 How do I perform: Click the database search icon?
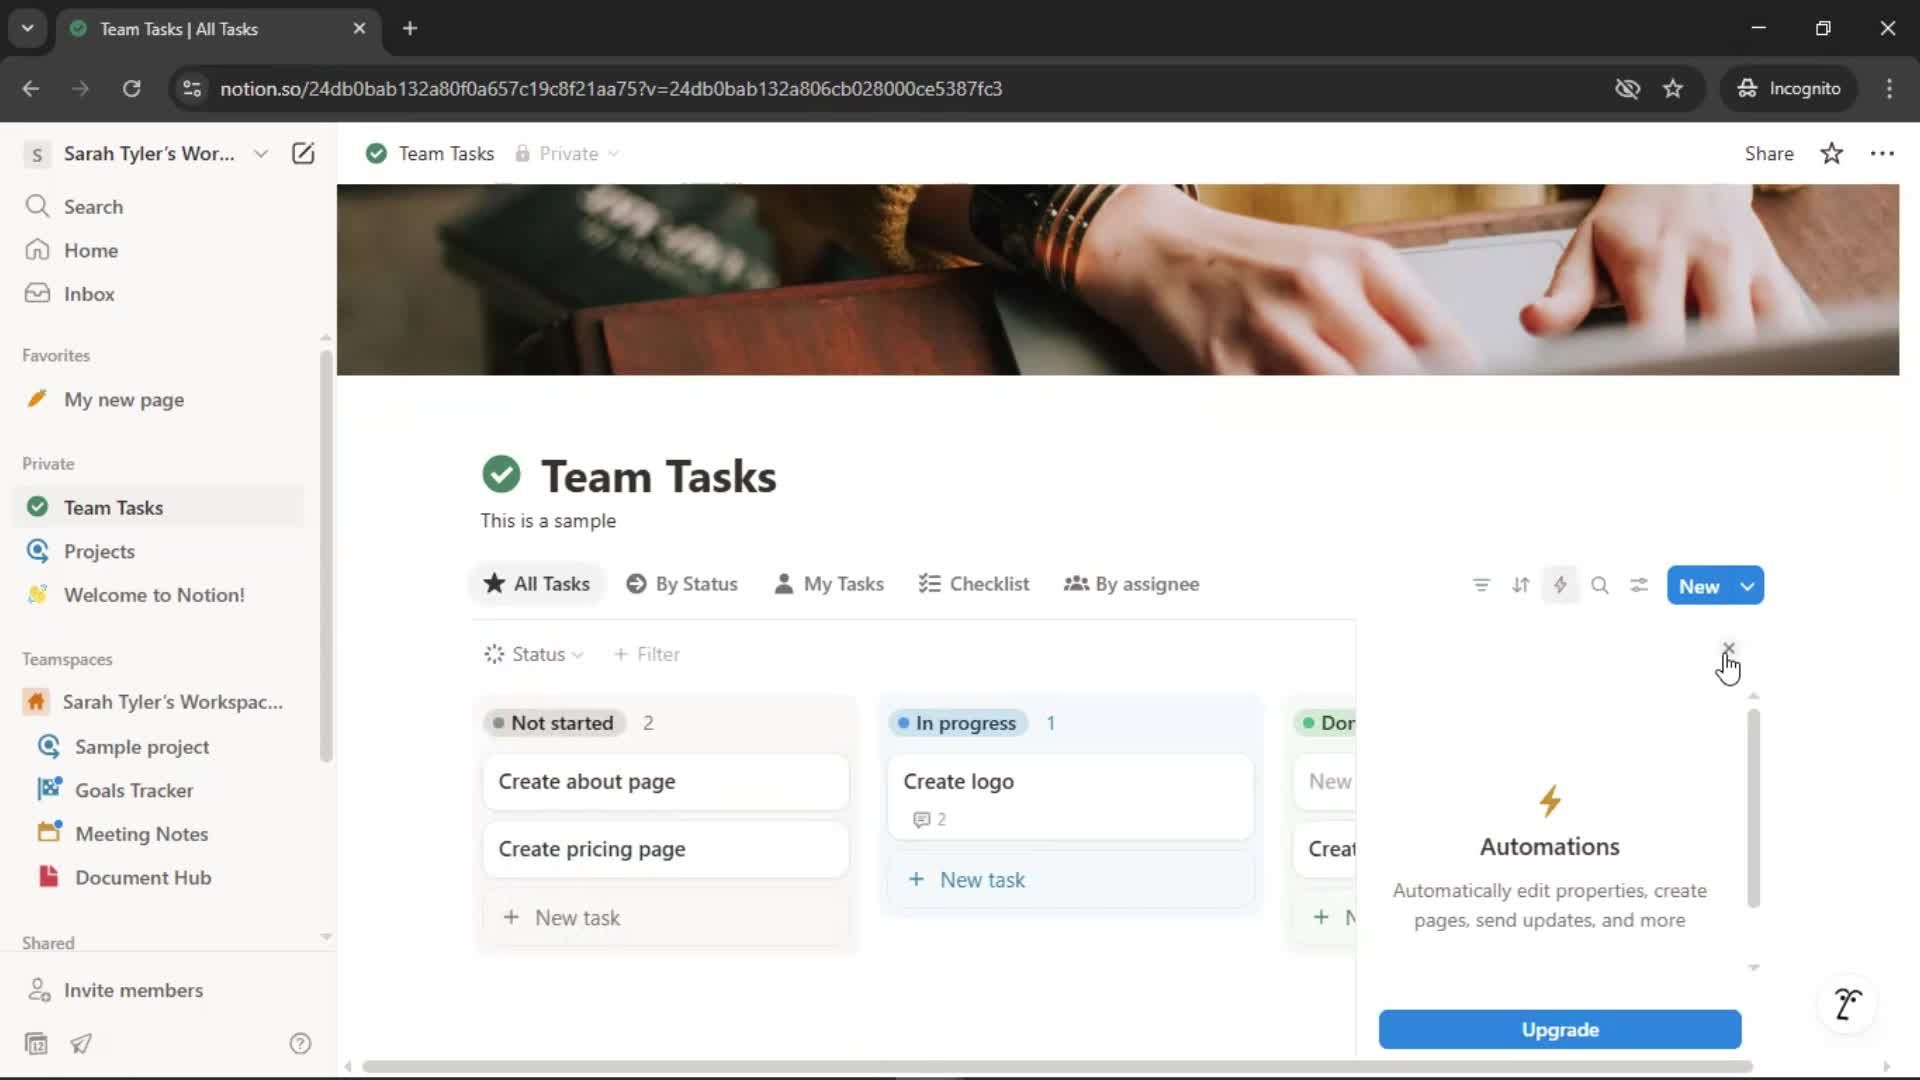[x=1599, y=585]
